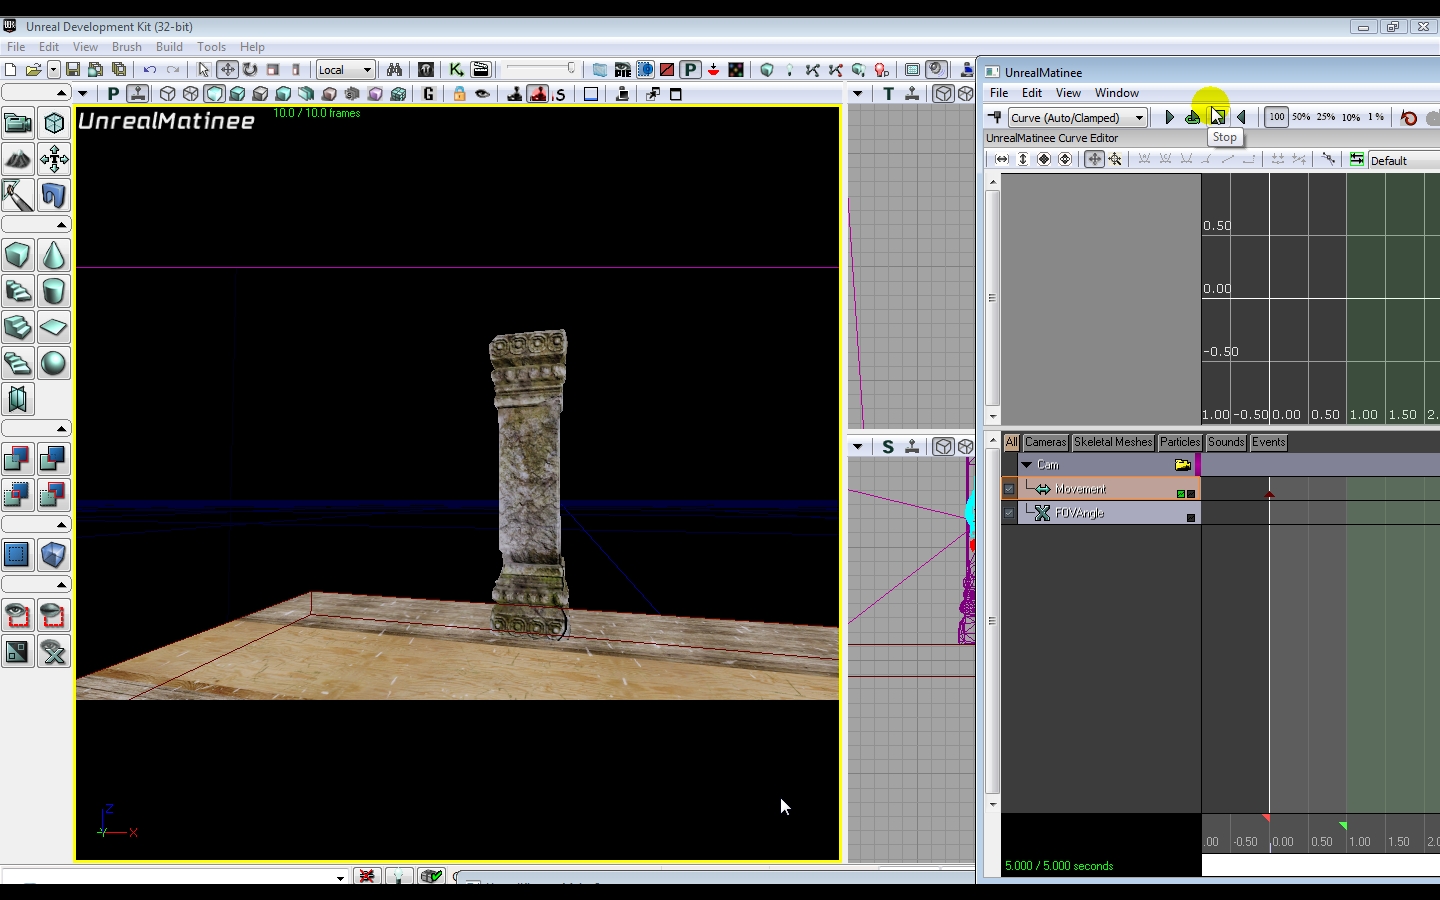Viewport: 1440px width, 900px height.
Task: Click the Play Reverse triangle icon
Action: pyautogui.click(x=1242, y=117)
